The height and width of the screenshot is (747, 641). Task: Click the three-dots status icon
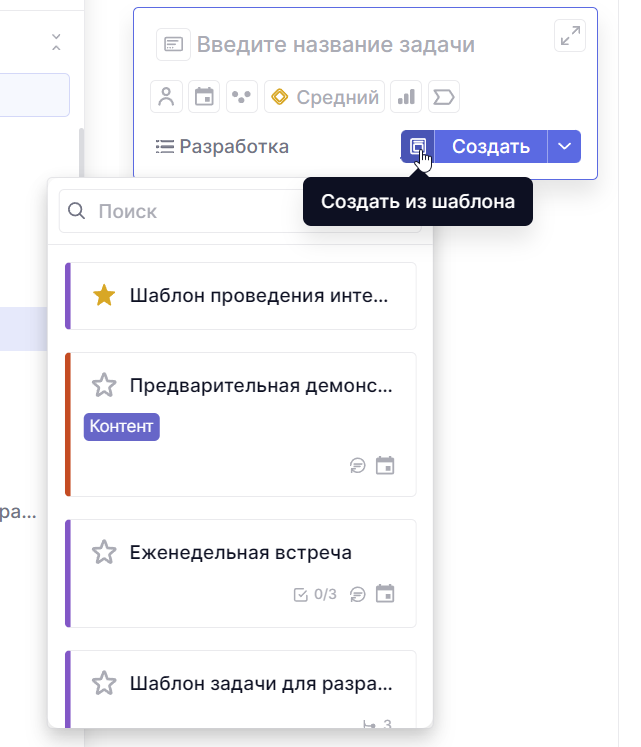point(241,97)
